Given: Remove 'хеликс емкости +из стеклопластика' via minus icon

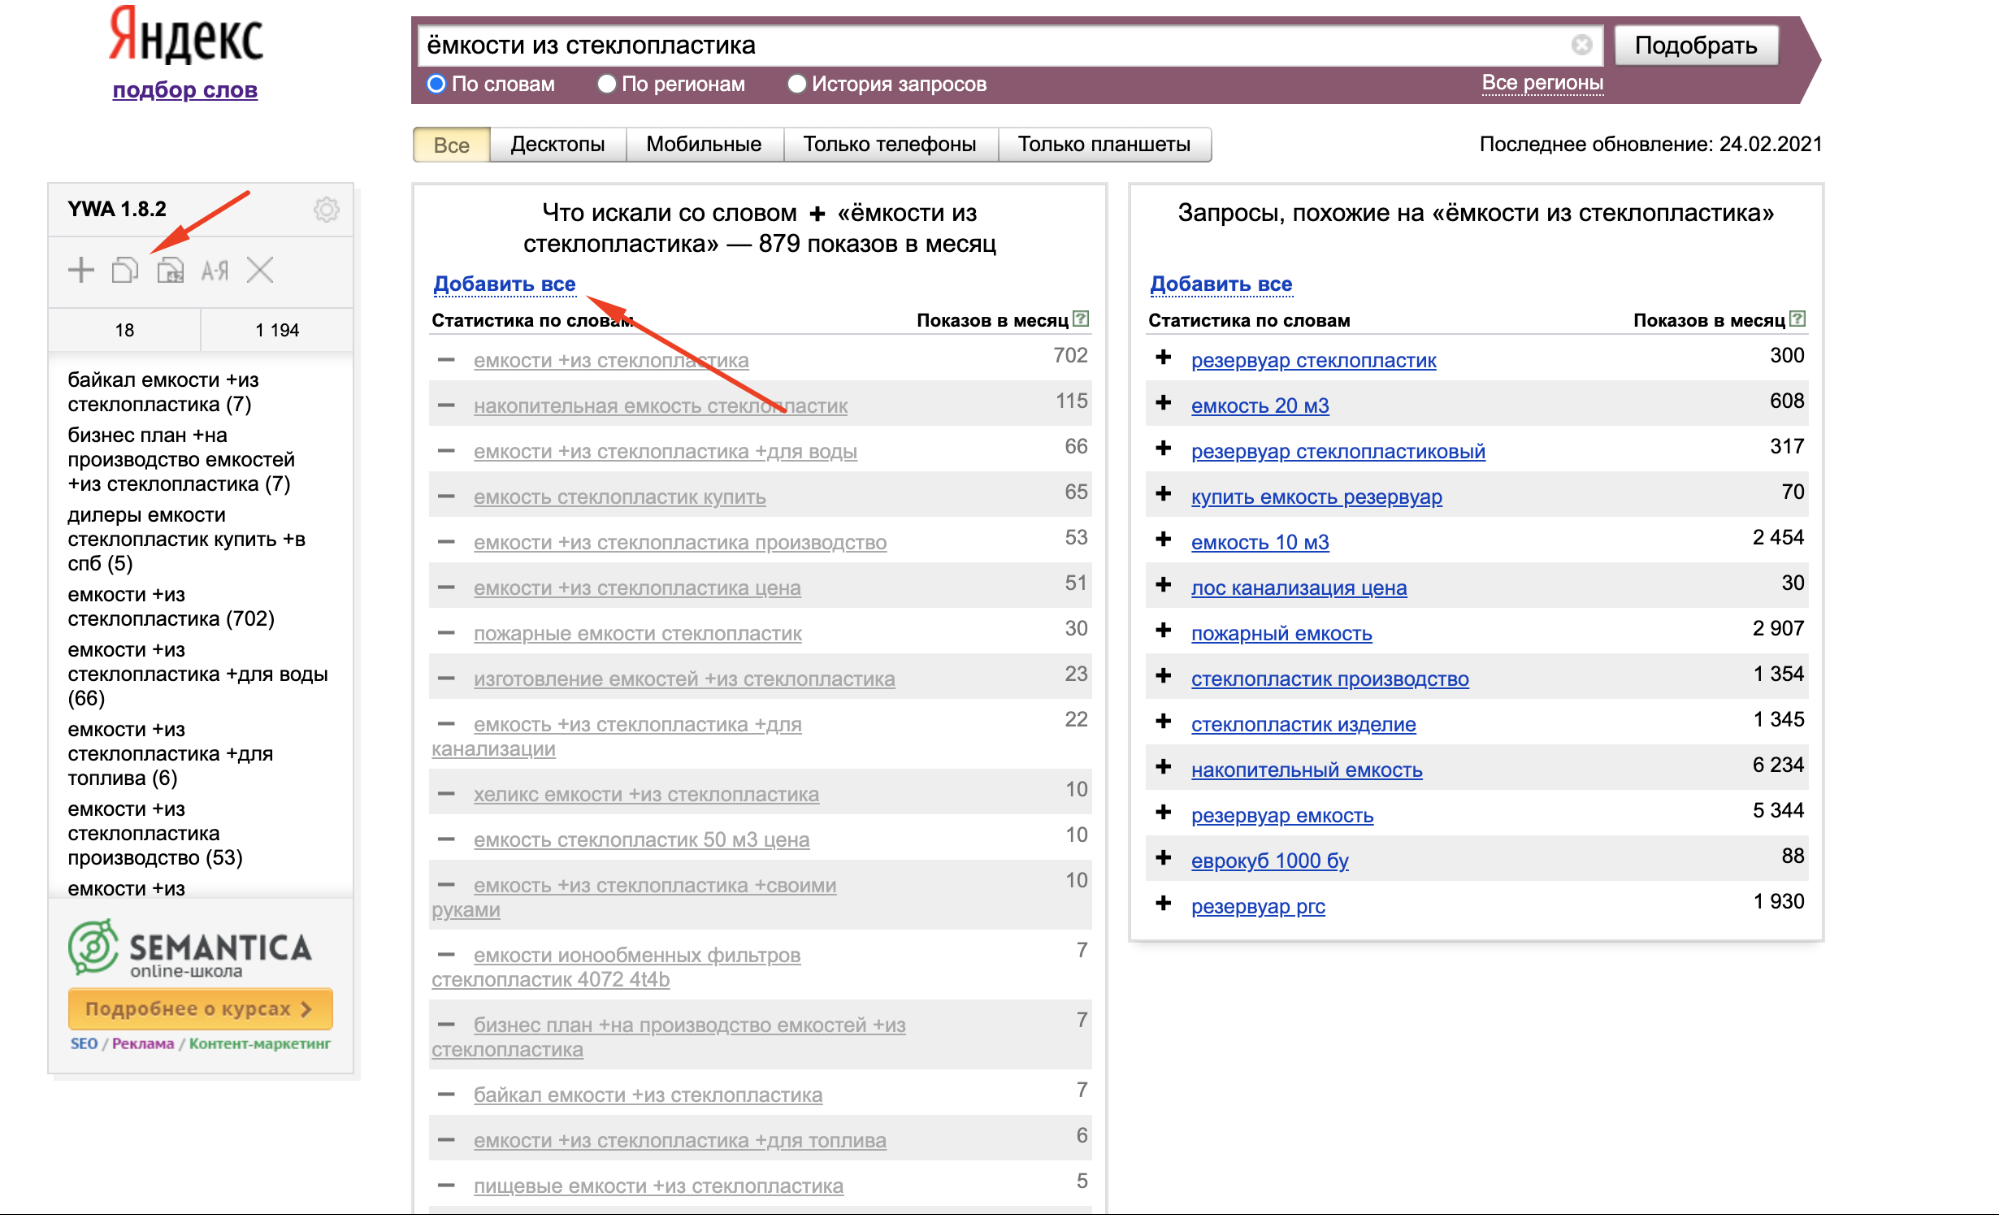Looking at the screenshot, I should pos(446,794).
